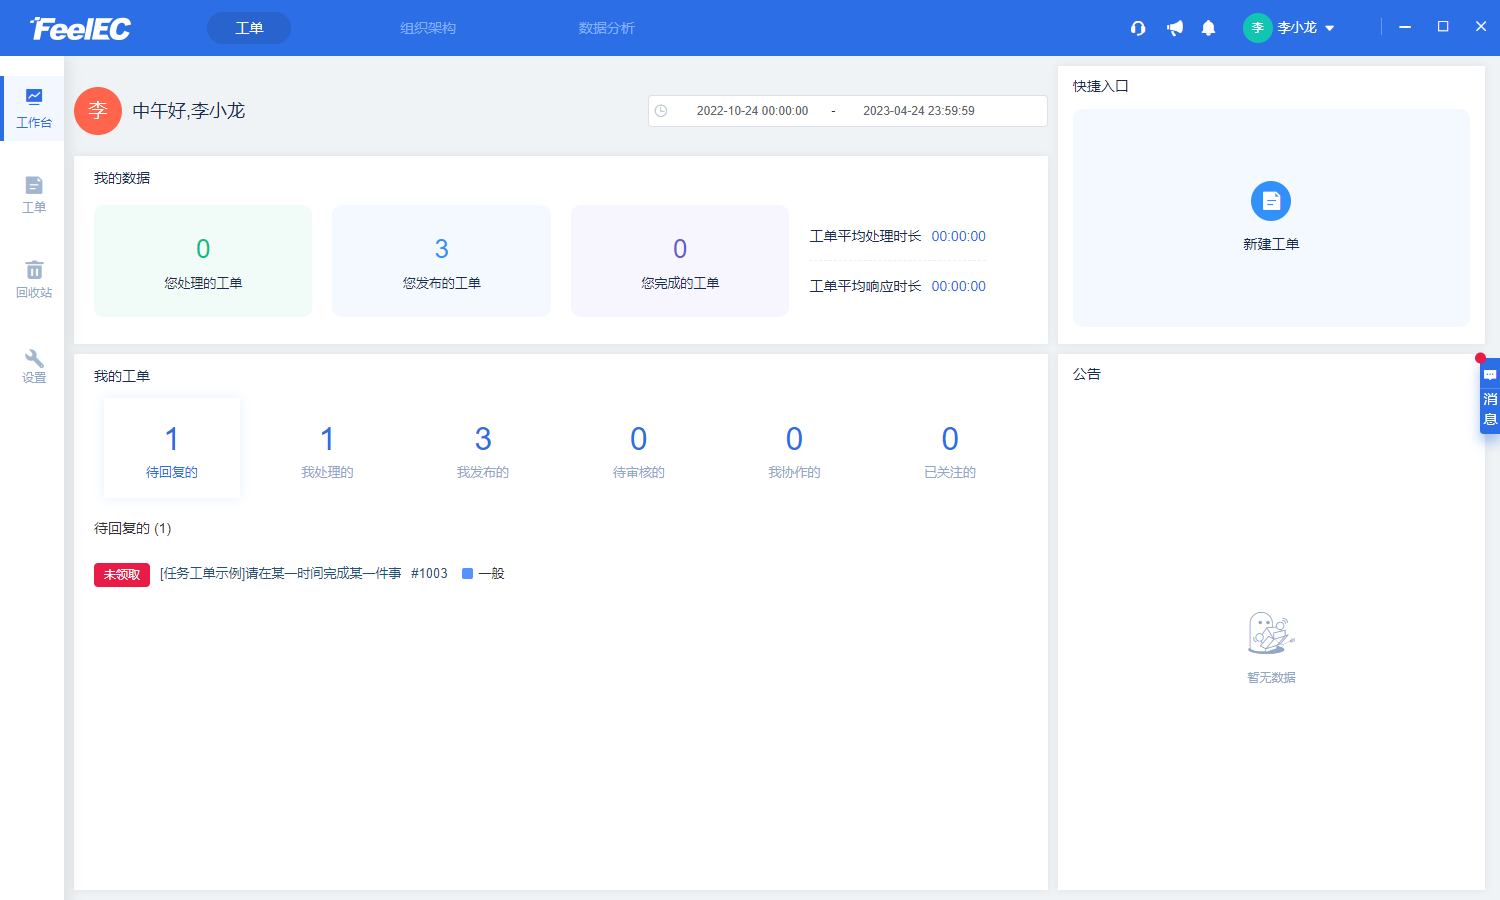Select the 我协作的 ticket tab

(794, 448)
